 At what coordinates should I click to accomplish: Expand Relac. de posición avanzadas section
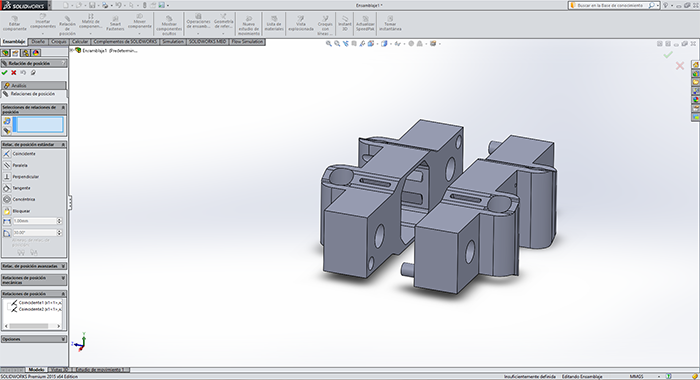34,266
